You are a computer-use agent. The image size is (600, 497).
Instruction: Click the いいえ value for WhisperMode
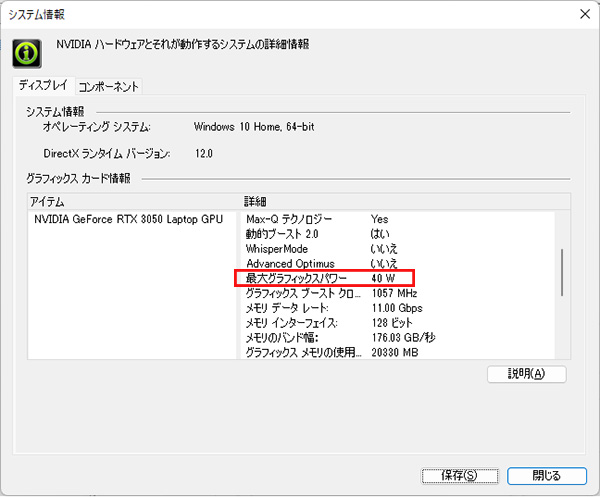coord(384,249)
